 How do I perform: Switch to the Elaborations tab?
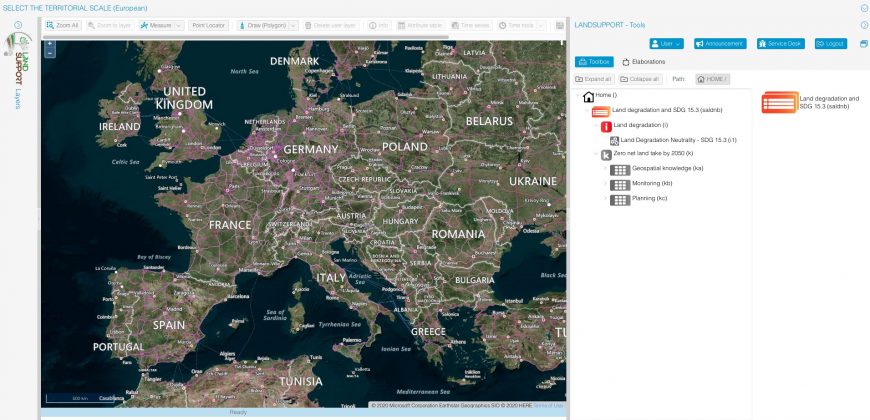[644, 62]
